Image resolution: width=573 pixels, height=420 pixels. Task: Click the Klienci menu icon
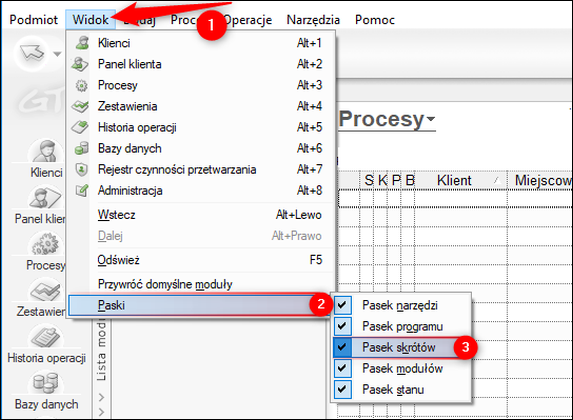[82, 43]
